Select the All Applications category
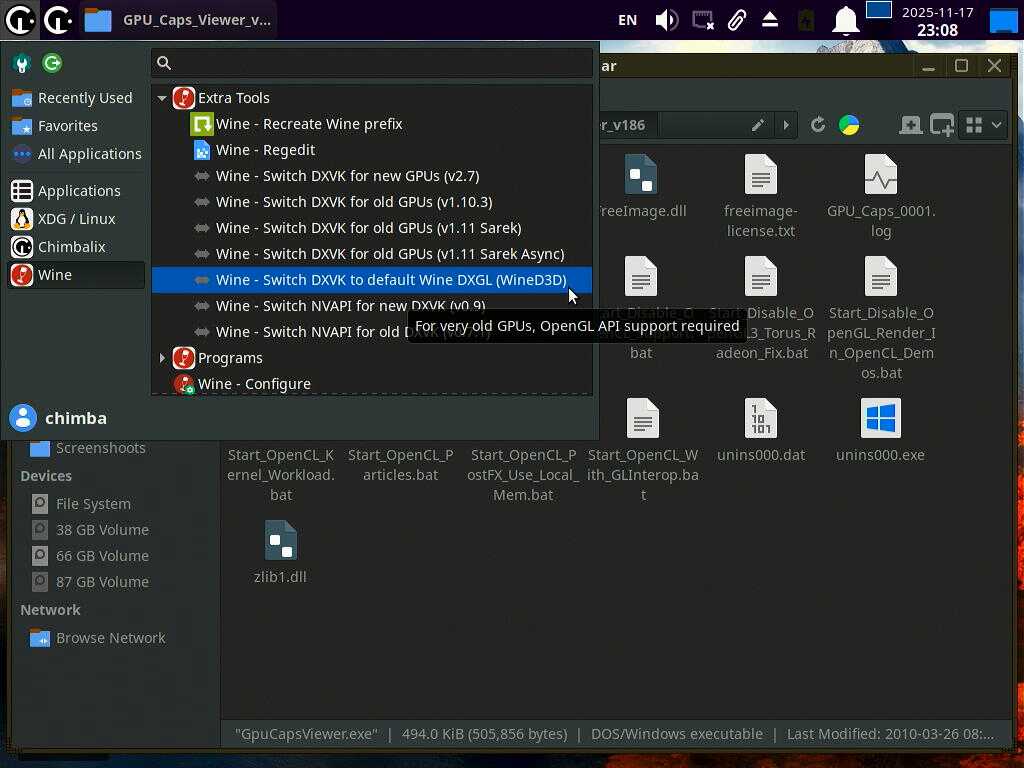The height and width of the screenshot is (768, 1024). [76, 153]
